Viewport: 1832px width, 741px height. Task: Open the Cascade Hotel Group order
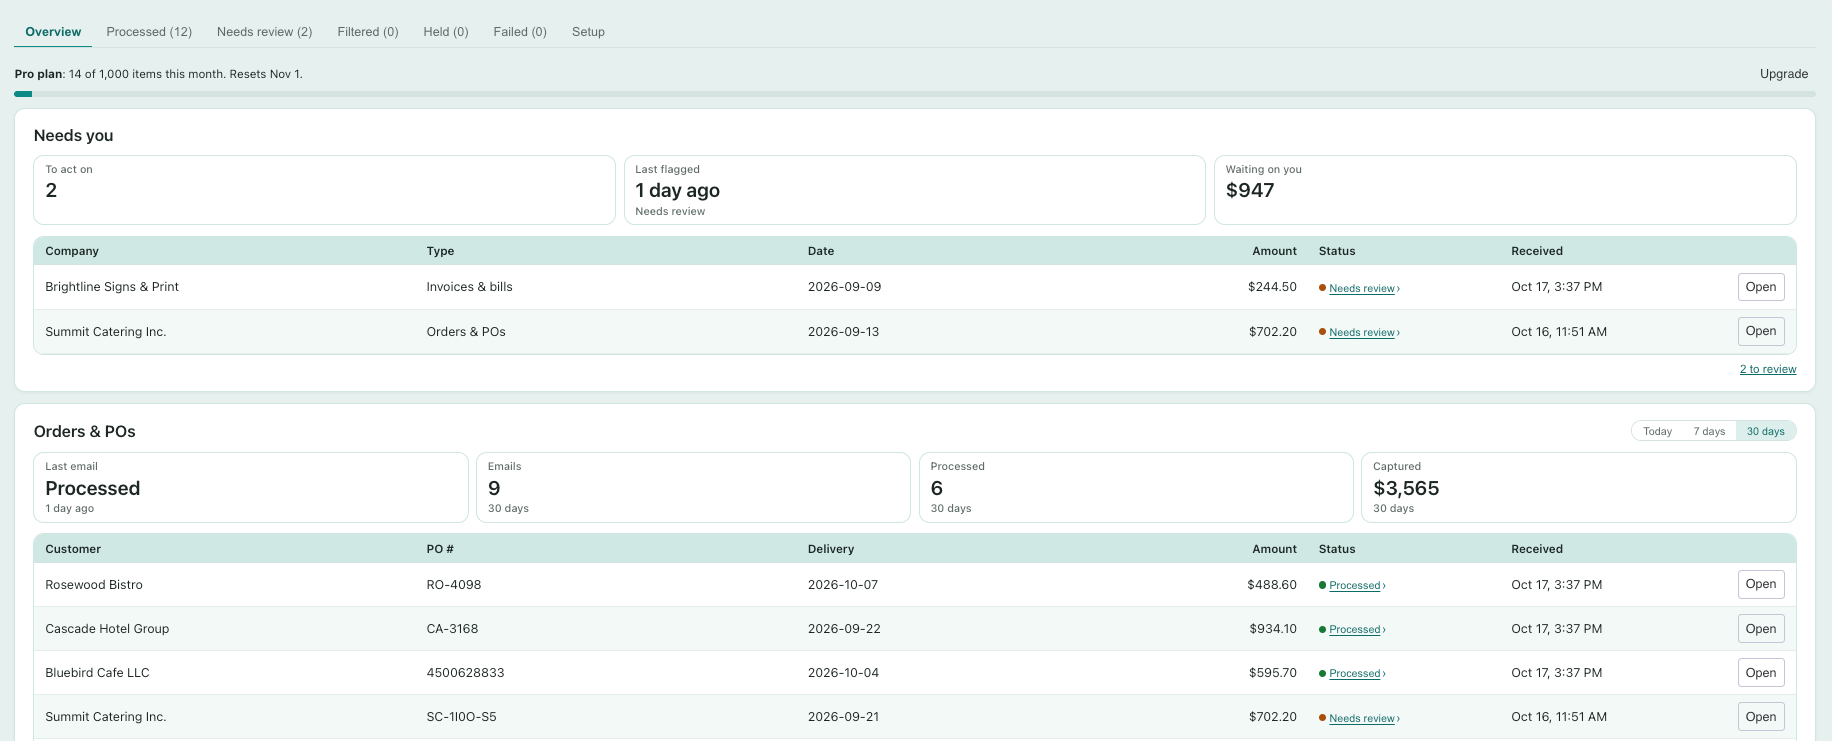point(1761,629)
